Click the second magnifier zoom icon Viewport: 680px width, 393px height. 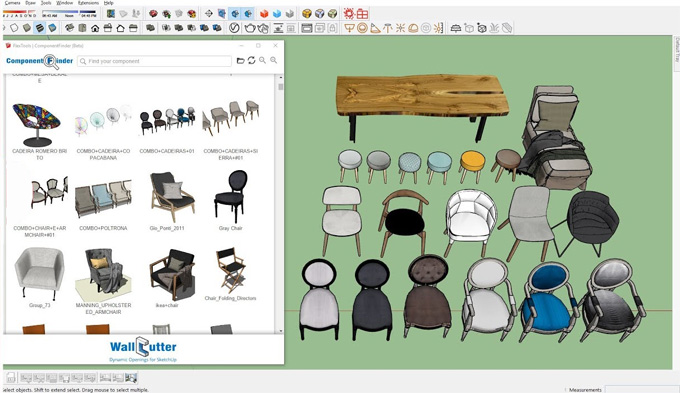click(274, 60)
